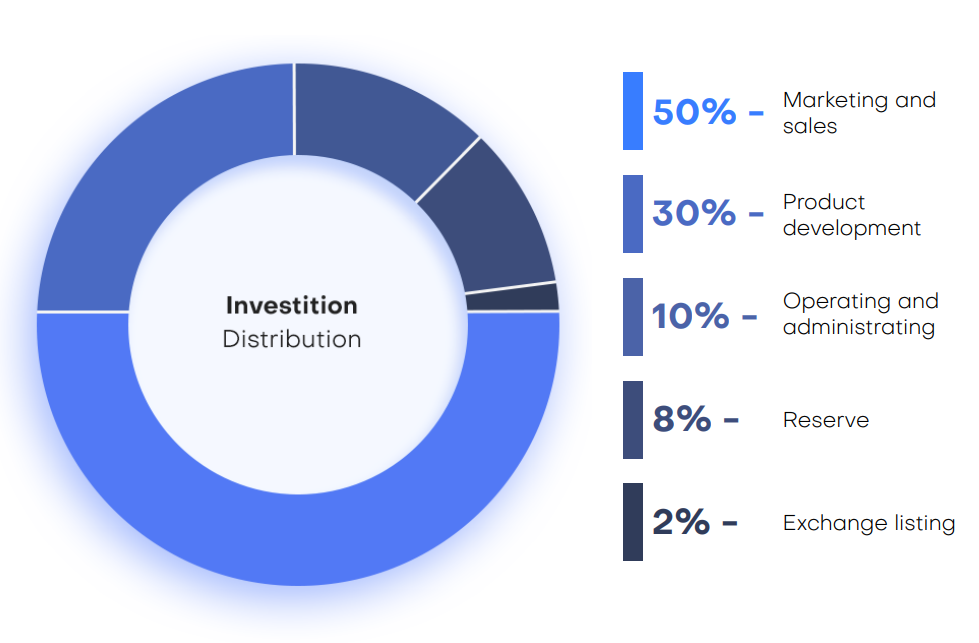979x643 pixels.
Task: Click the bright blue Marketing legend swatch
Action: pos(632,111)
